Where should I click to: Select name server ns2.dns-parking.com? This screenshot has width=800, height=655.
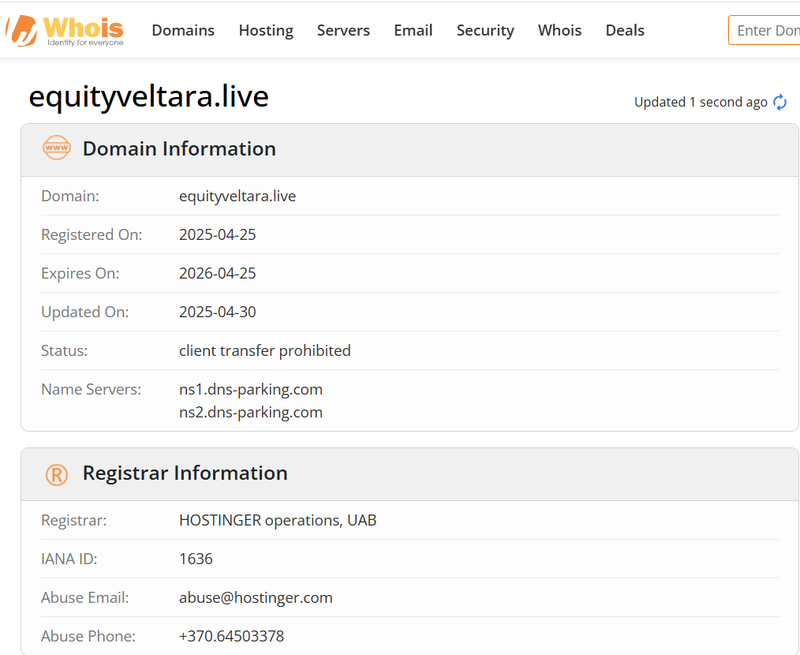click(251, 412)
